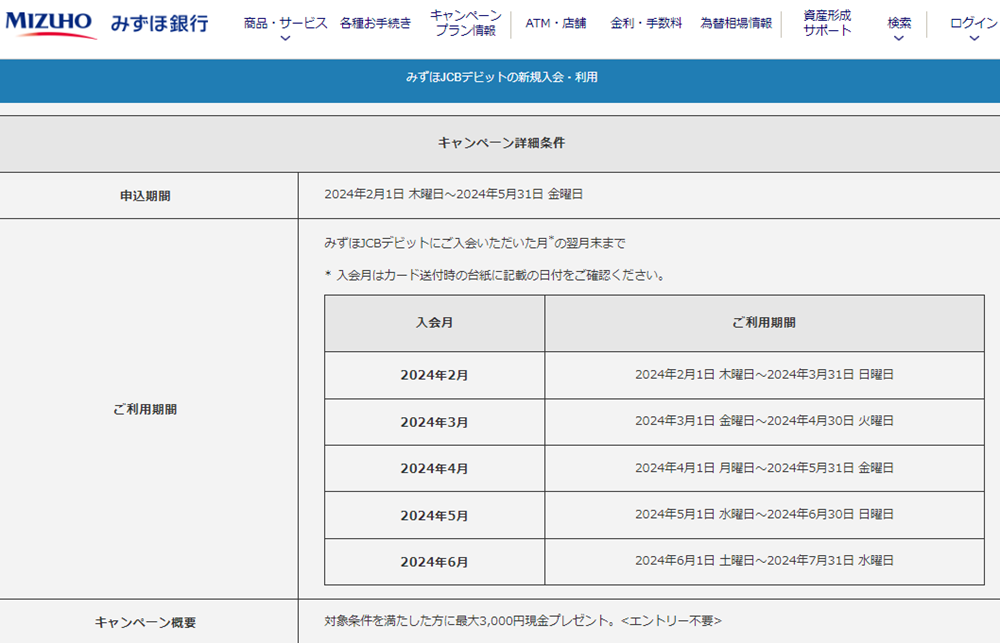Image resolution: width=1000 pixels, height=643 pixels.
Task: Select cell 2024年2月
Action: 434,375
